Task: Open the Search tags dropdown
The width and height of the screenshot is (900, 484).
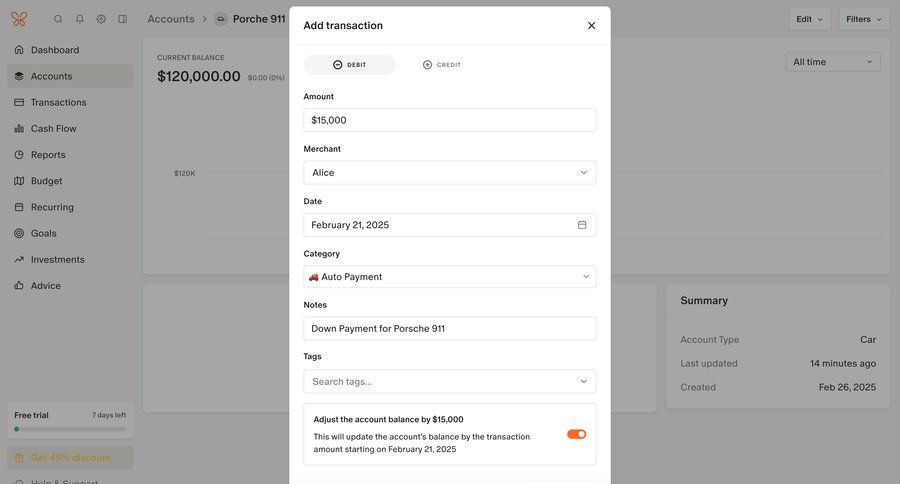Action: [x=449, y=381]
